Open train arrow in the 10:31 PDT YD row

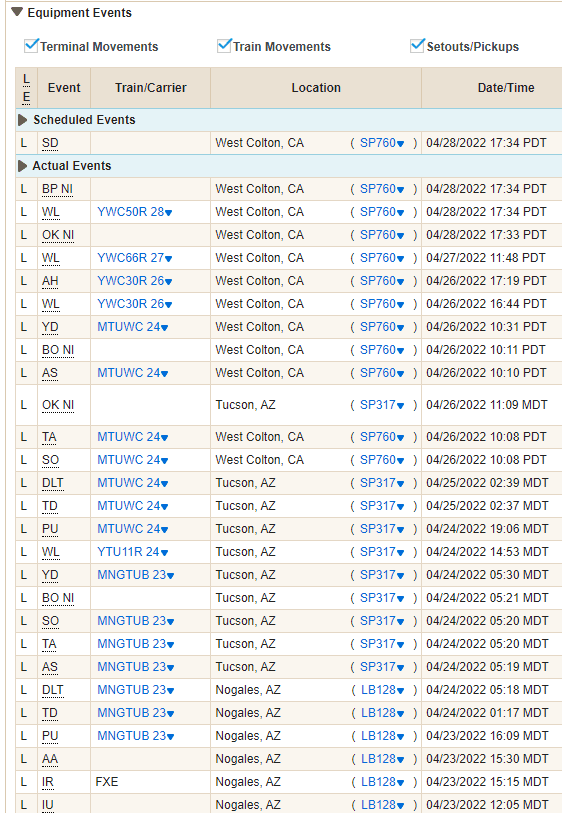(x=164, y=328)
